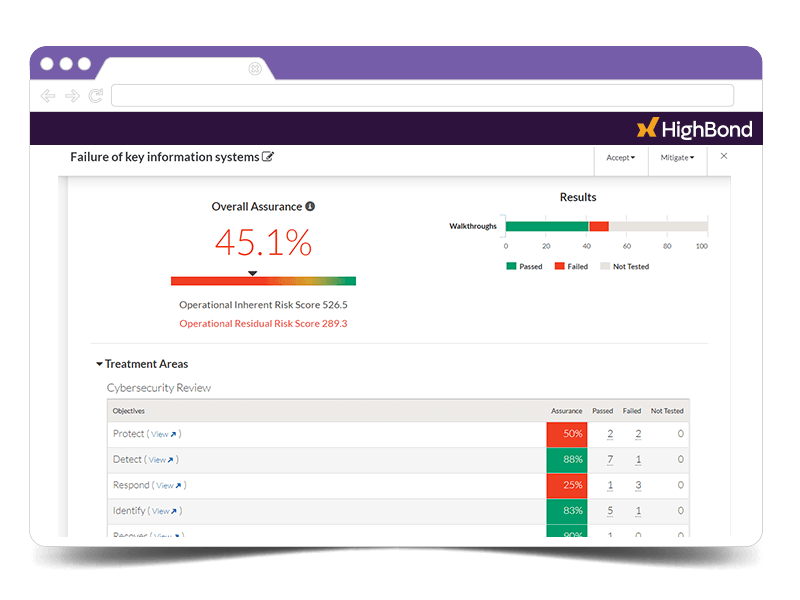Click the passed count 1 for Respond
This screenshot has height=600, width=800.
610,485
